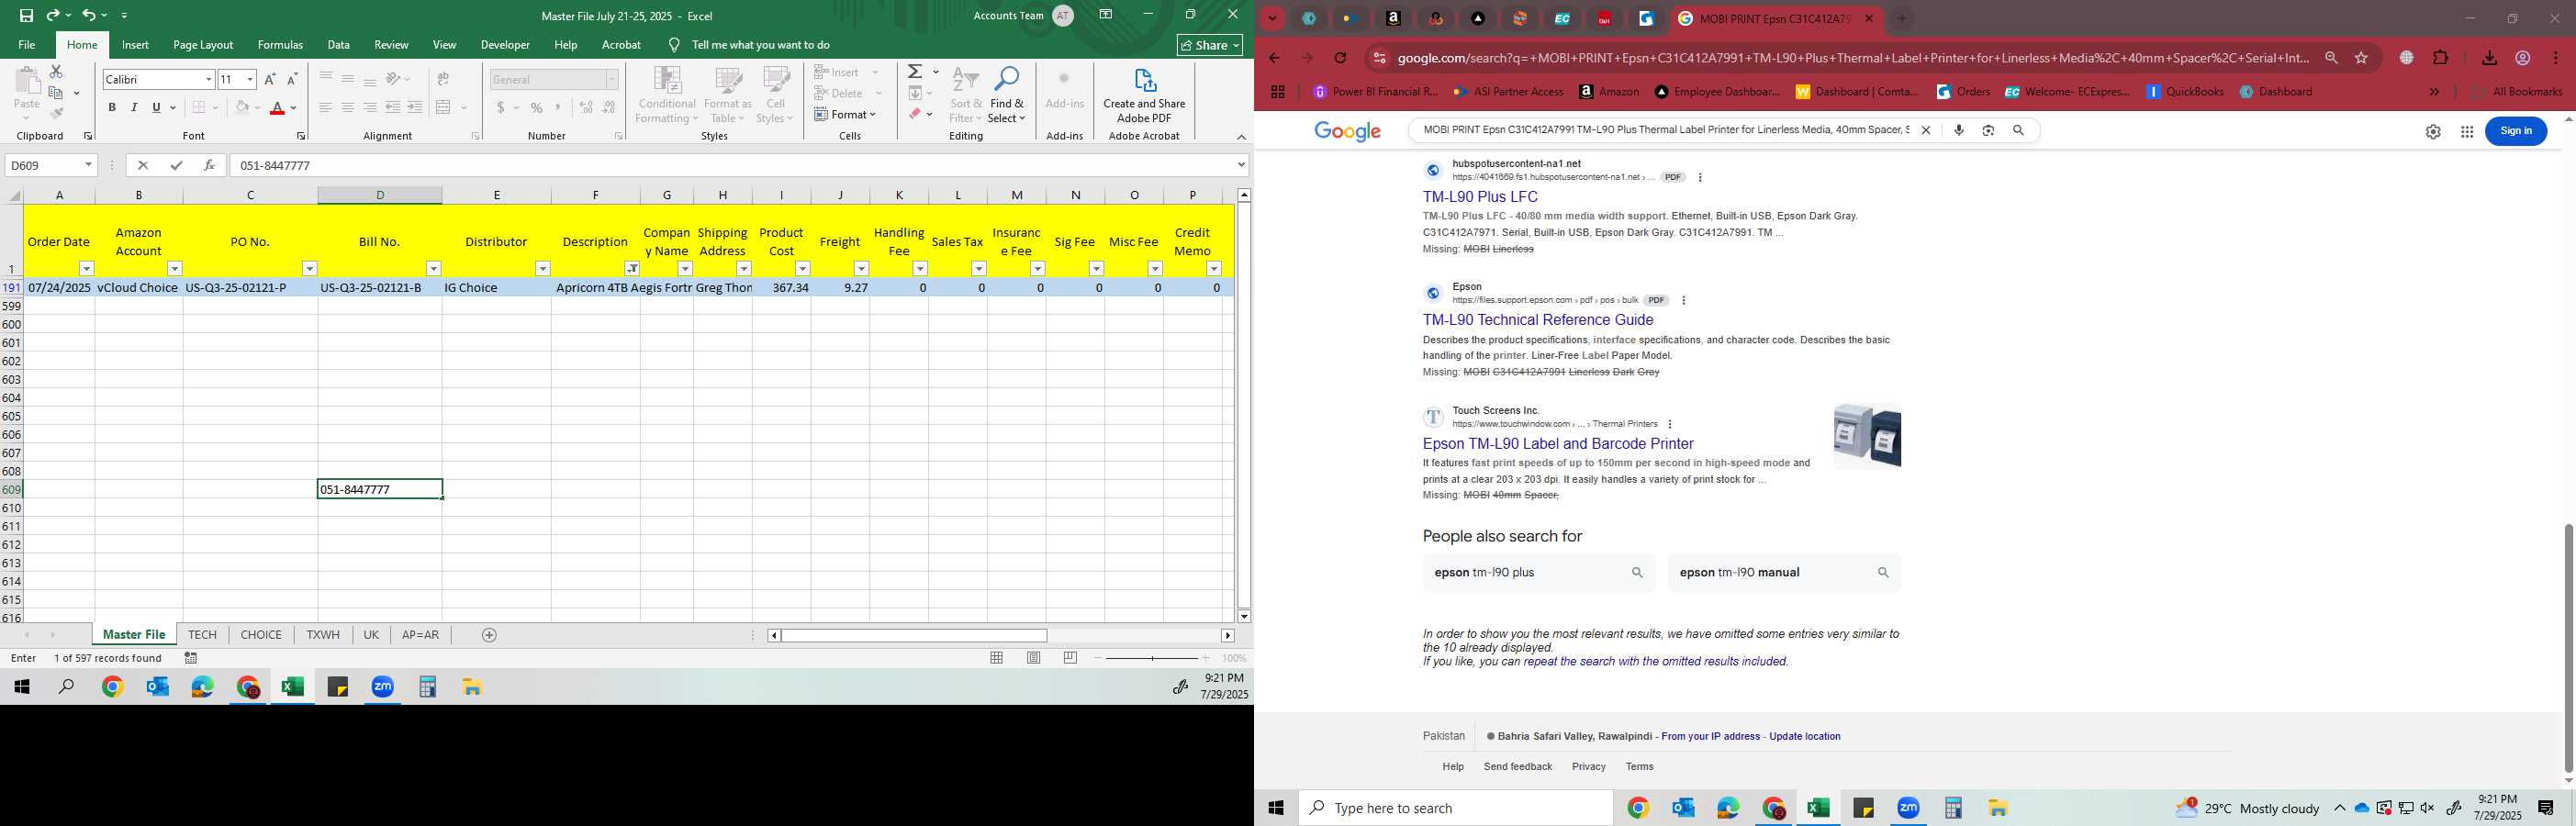Click Chrome's Reload page icon
Image resolution: width=2576 pixels, height=826 pixels.
1340,58
